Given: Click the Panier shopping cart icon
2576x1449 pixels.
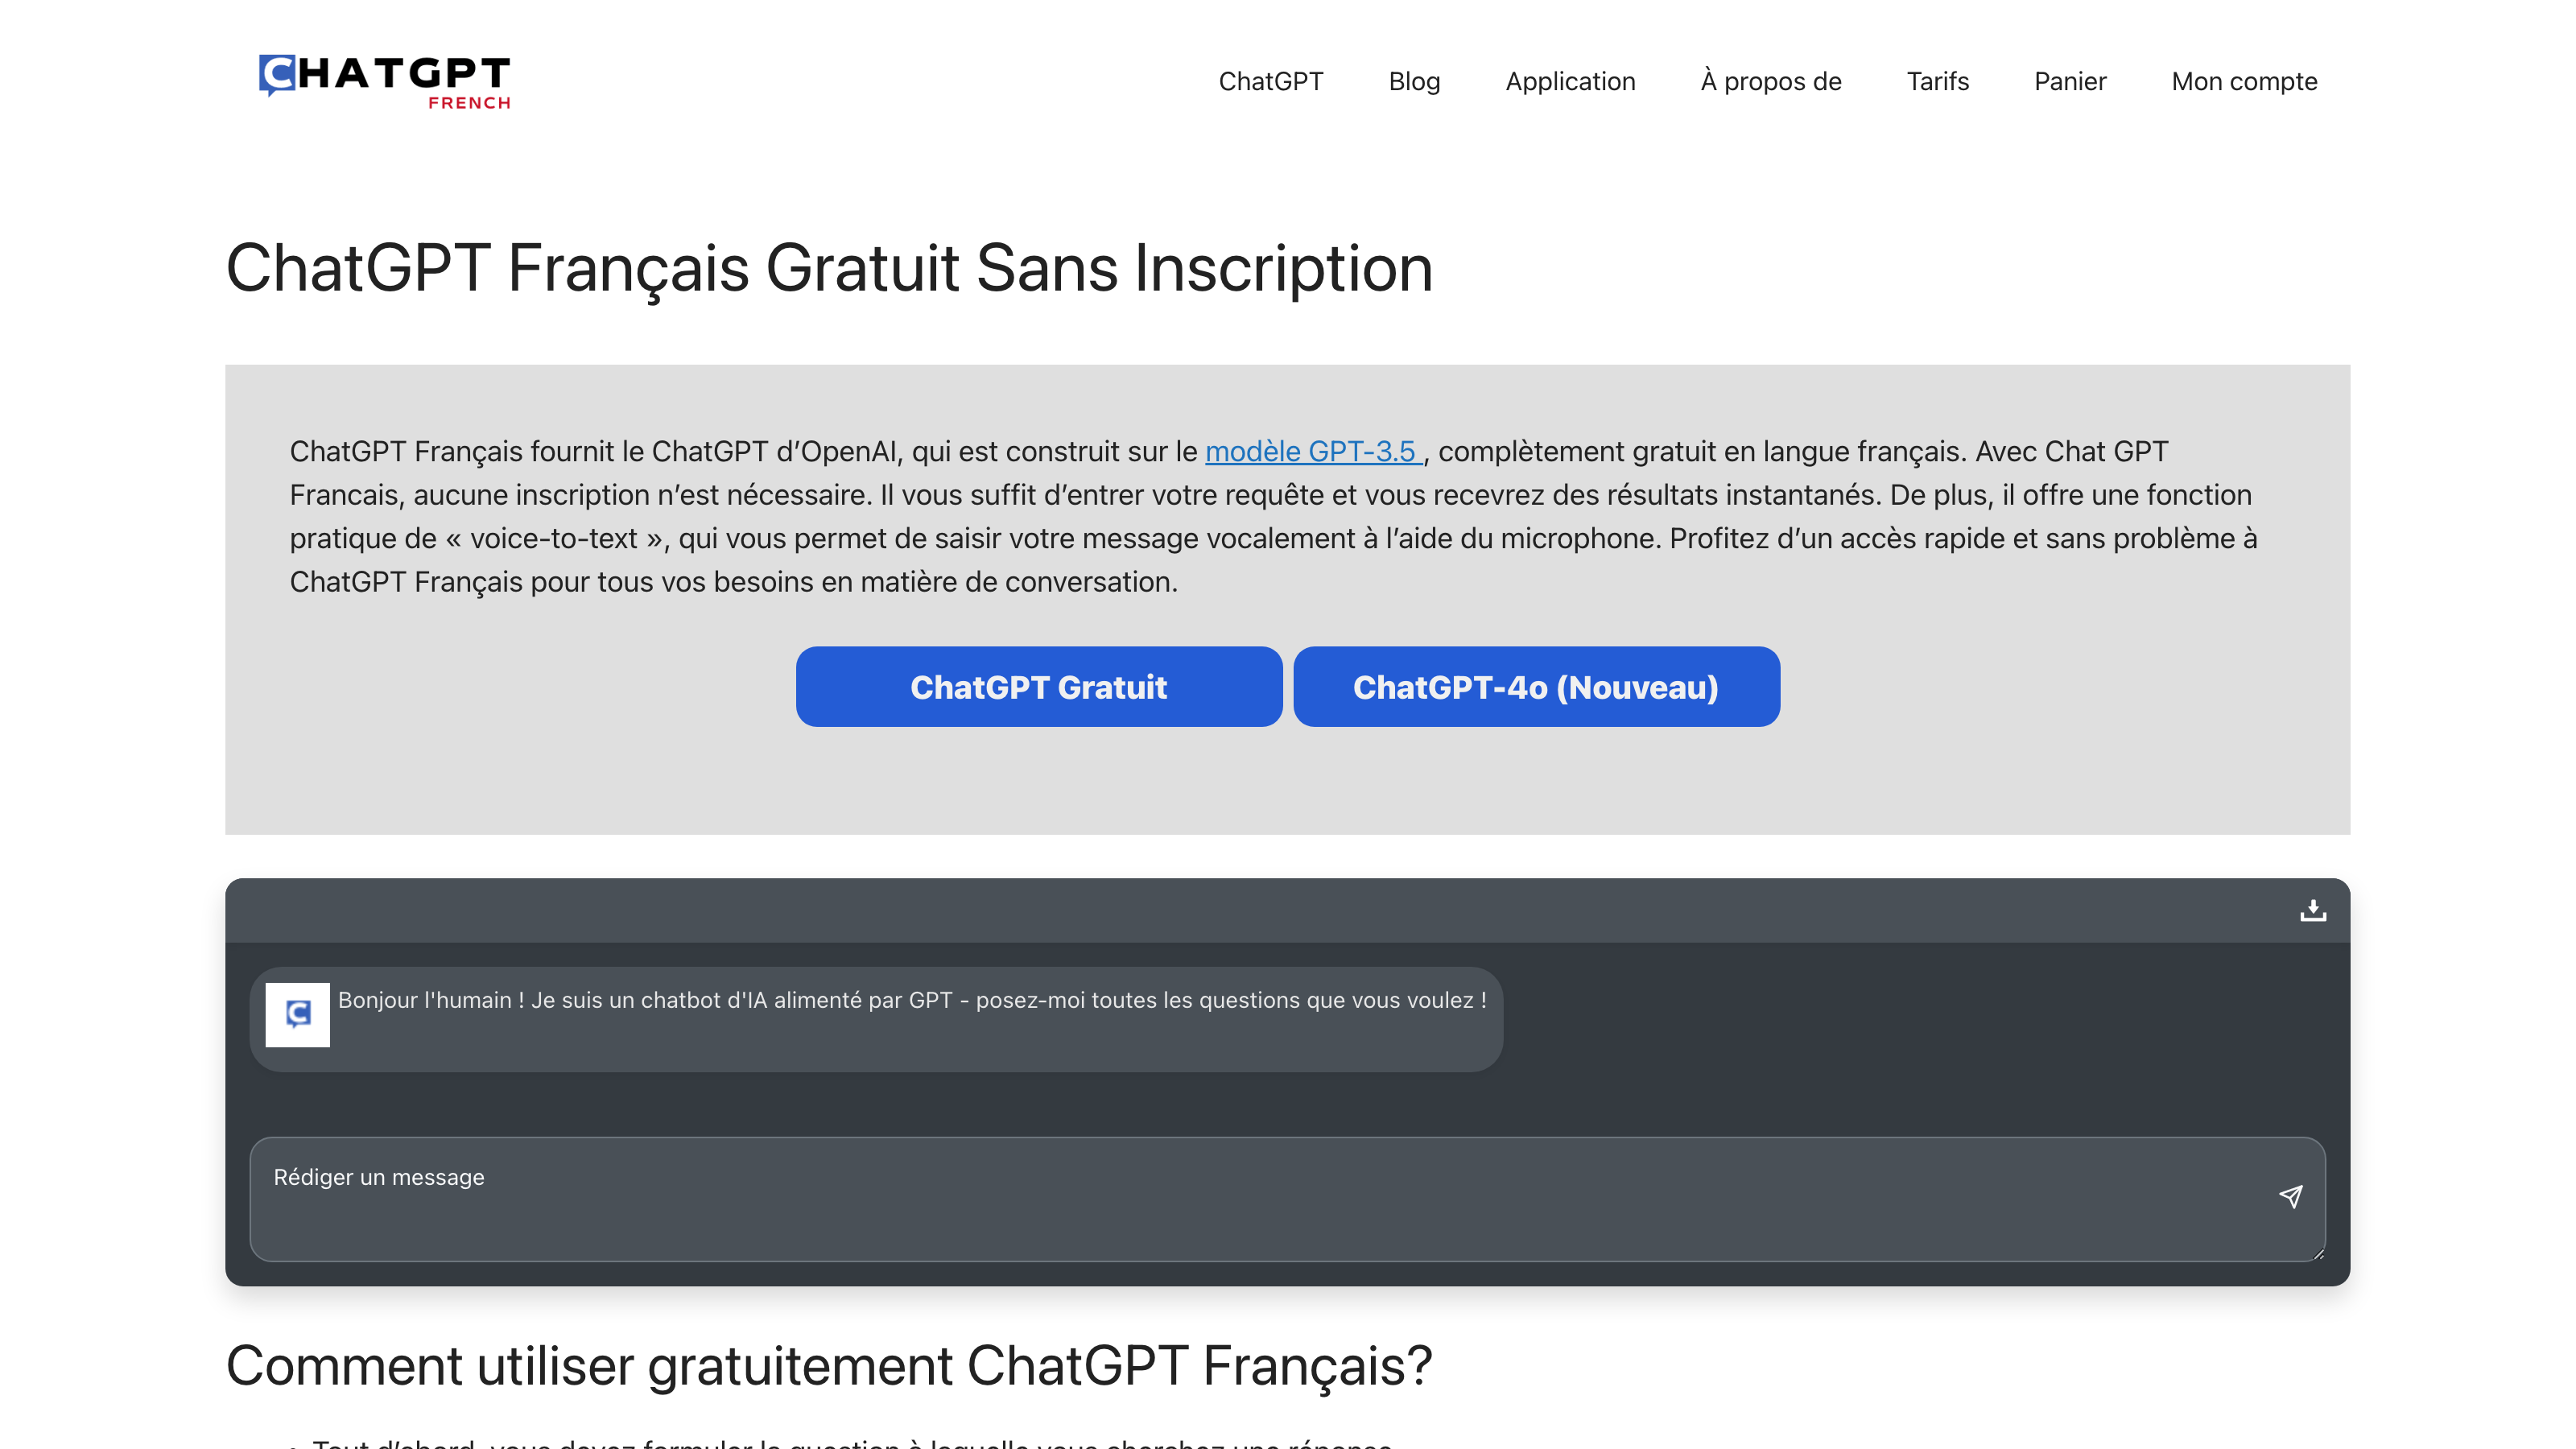Looking at the screenshot, I should click(2068, 80).
